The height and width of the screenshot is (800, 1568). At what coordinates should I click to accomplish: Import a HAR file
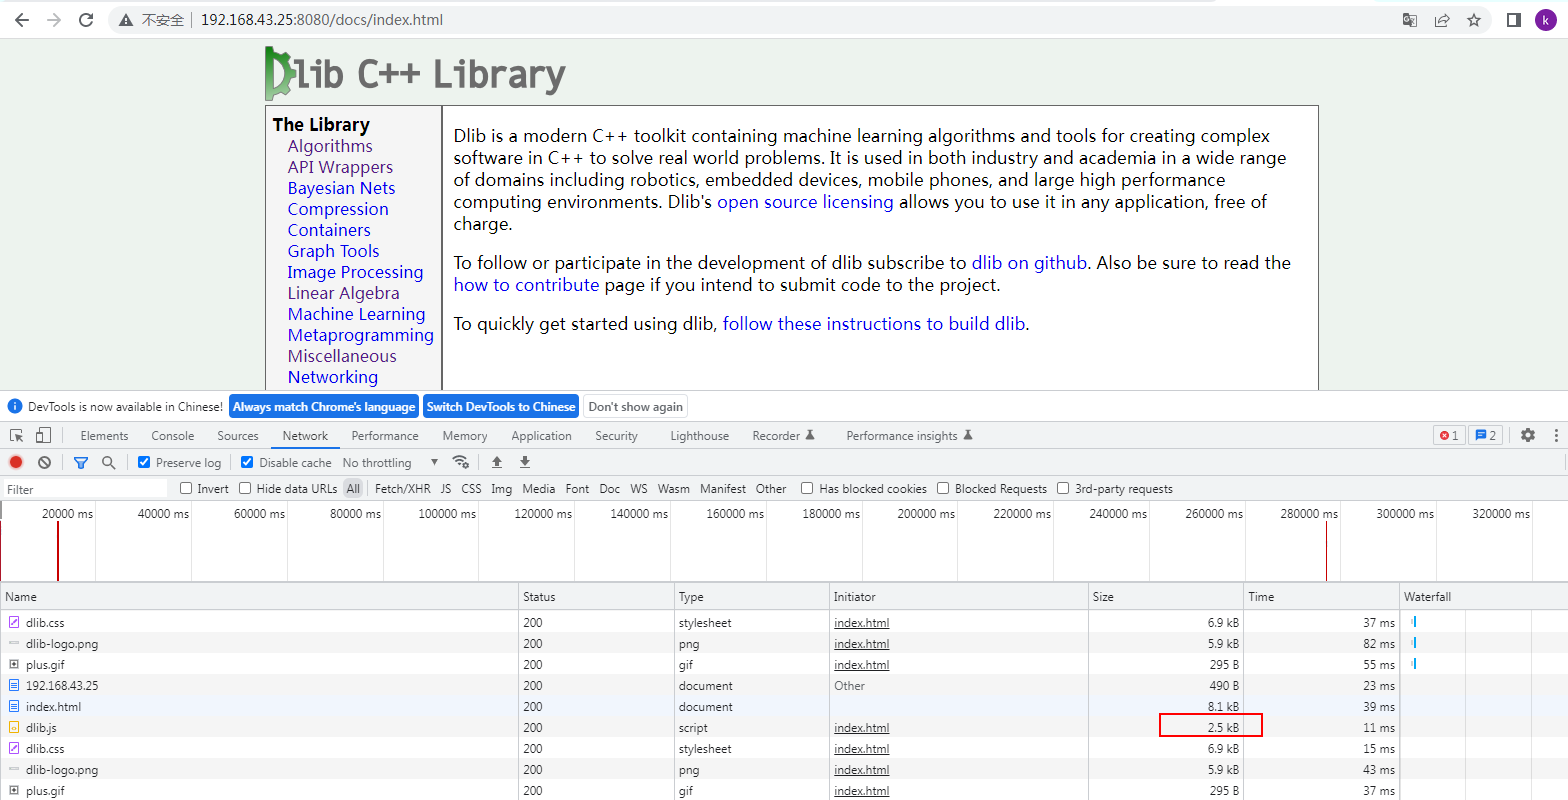coord(497,462)
